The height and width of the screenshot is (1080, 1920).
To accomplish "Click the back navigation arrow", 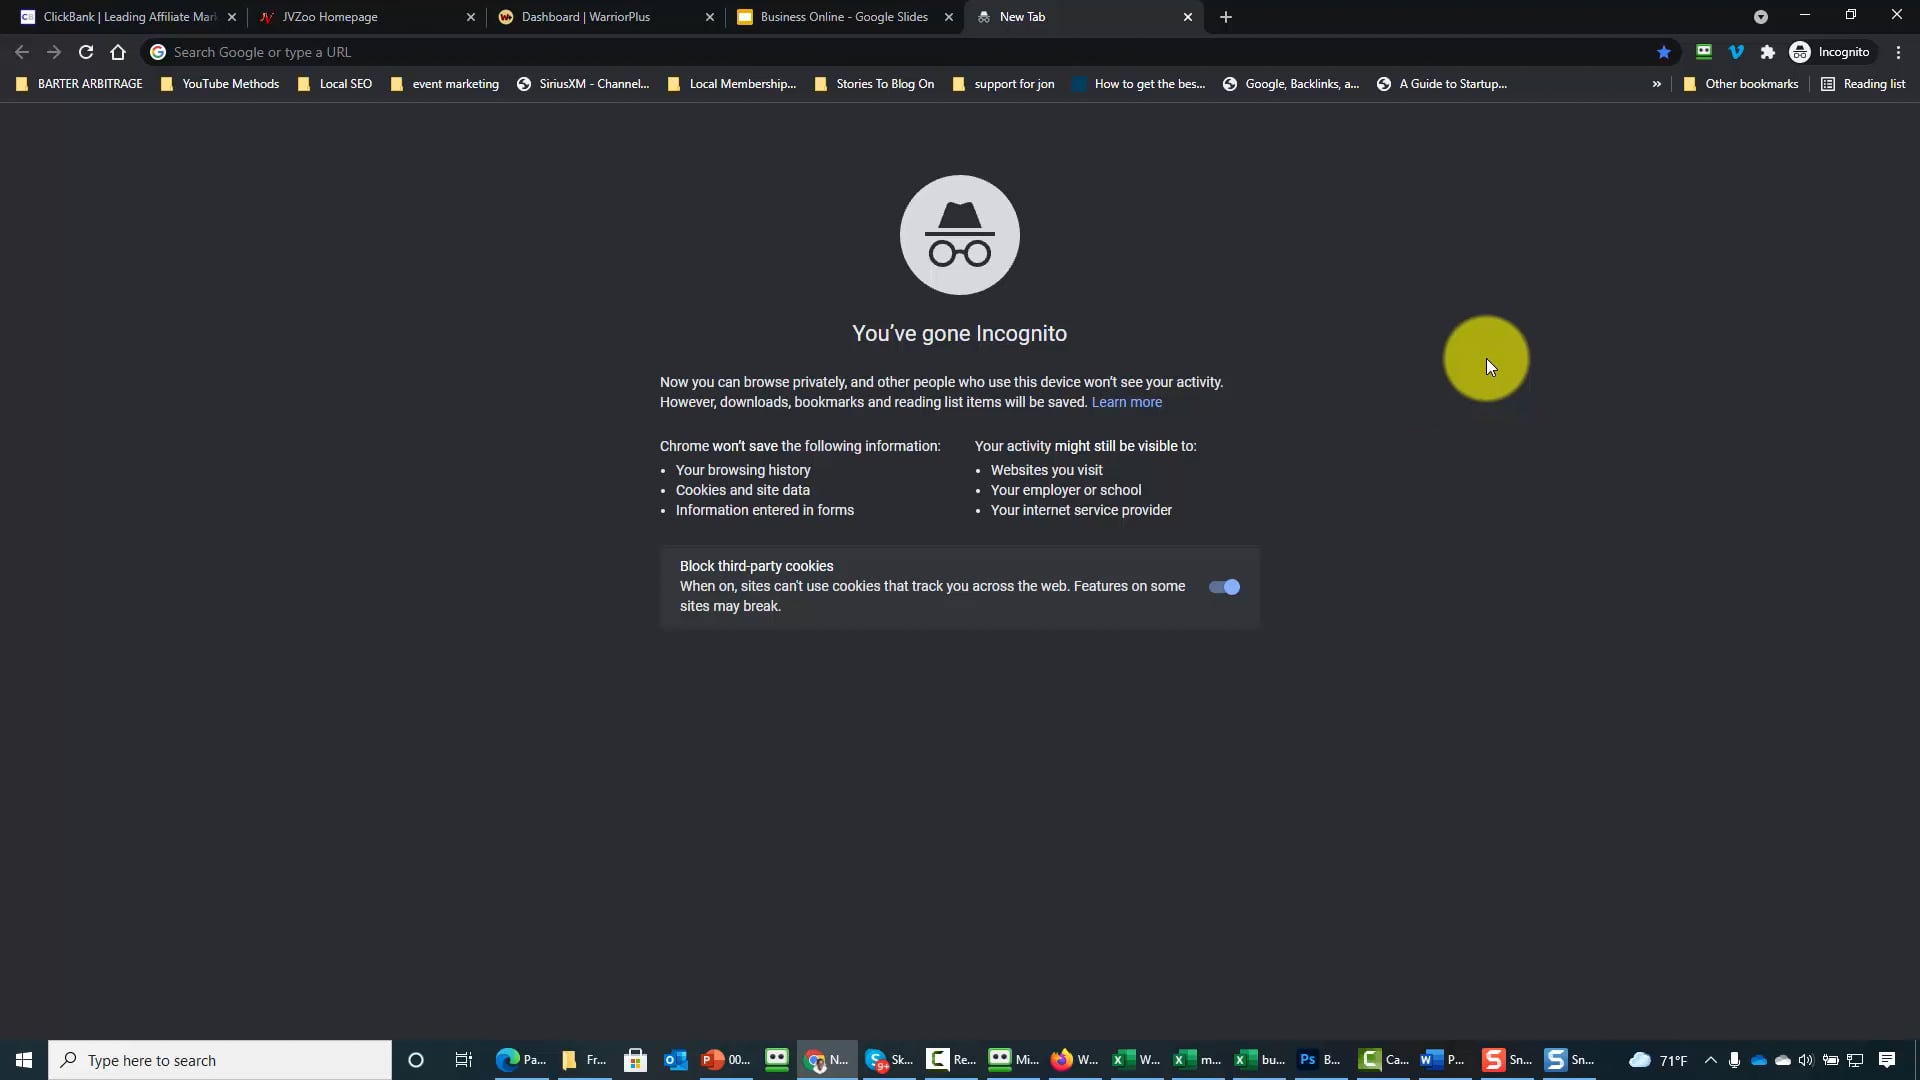I will click(22, 52).
